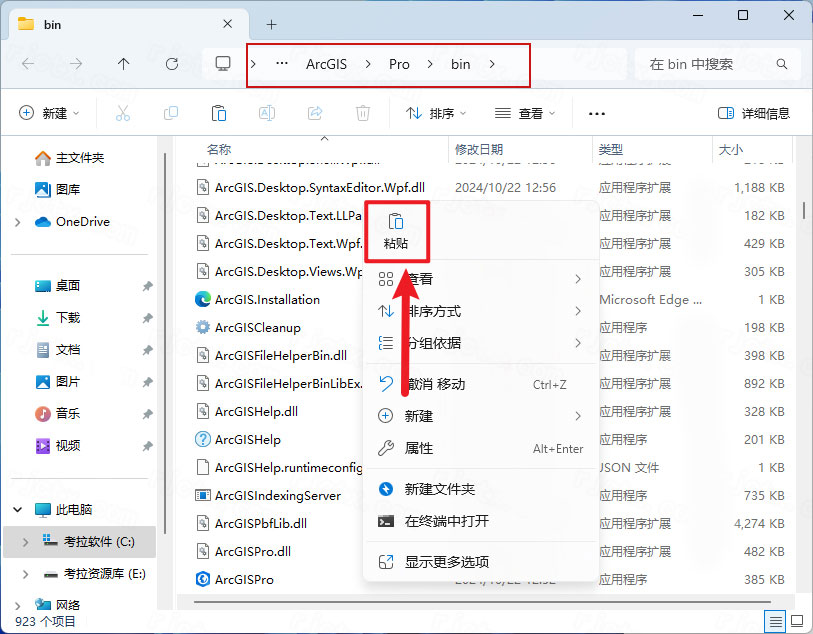Click ArcGIS in the breadcrumb path
Viewport: 813px width, 634px height.
coord(326,64)
